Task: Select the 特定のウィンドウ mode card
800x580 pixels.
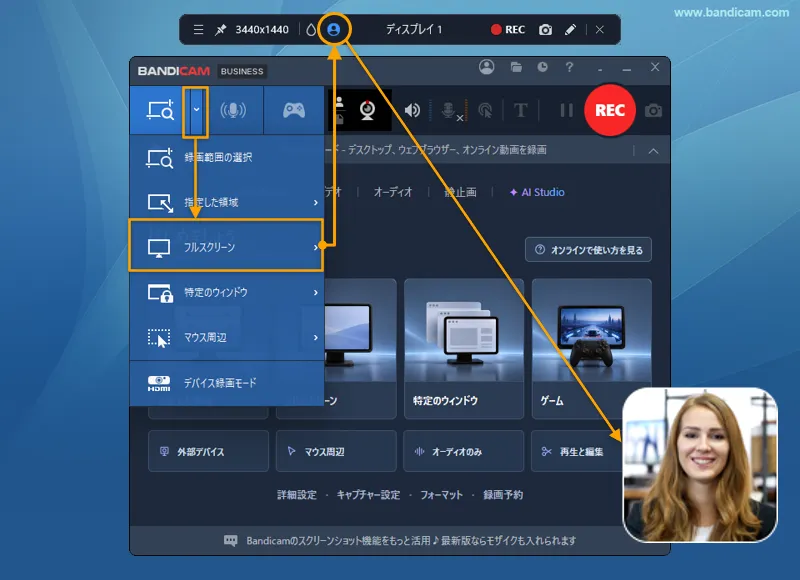Action: click(464, 349)
